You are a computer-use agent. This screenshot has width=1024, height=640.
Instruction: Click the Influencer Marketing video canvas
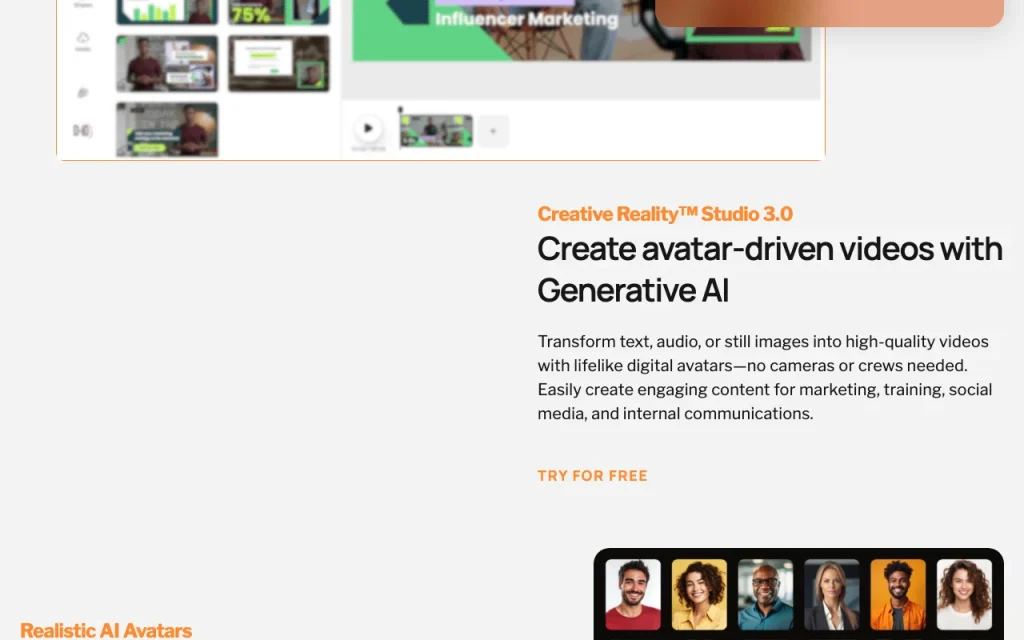click(x=581, y=30)
